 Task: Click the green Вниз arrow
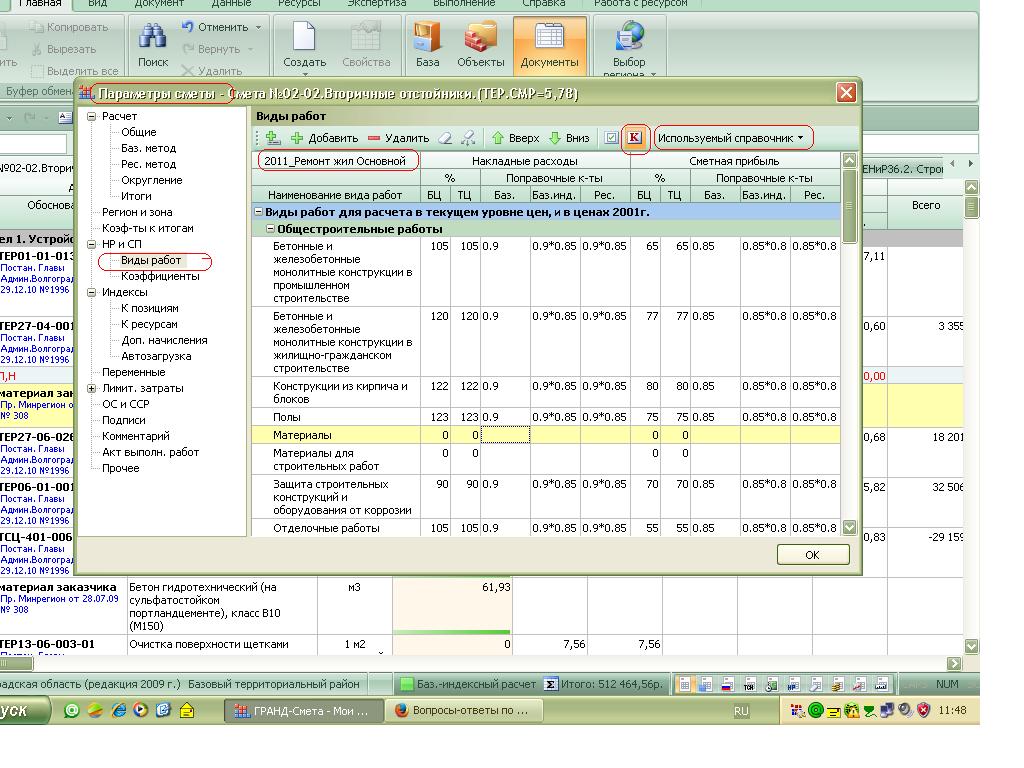(555, 138)
